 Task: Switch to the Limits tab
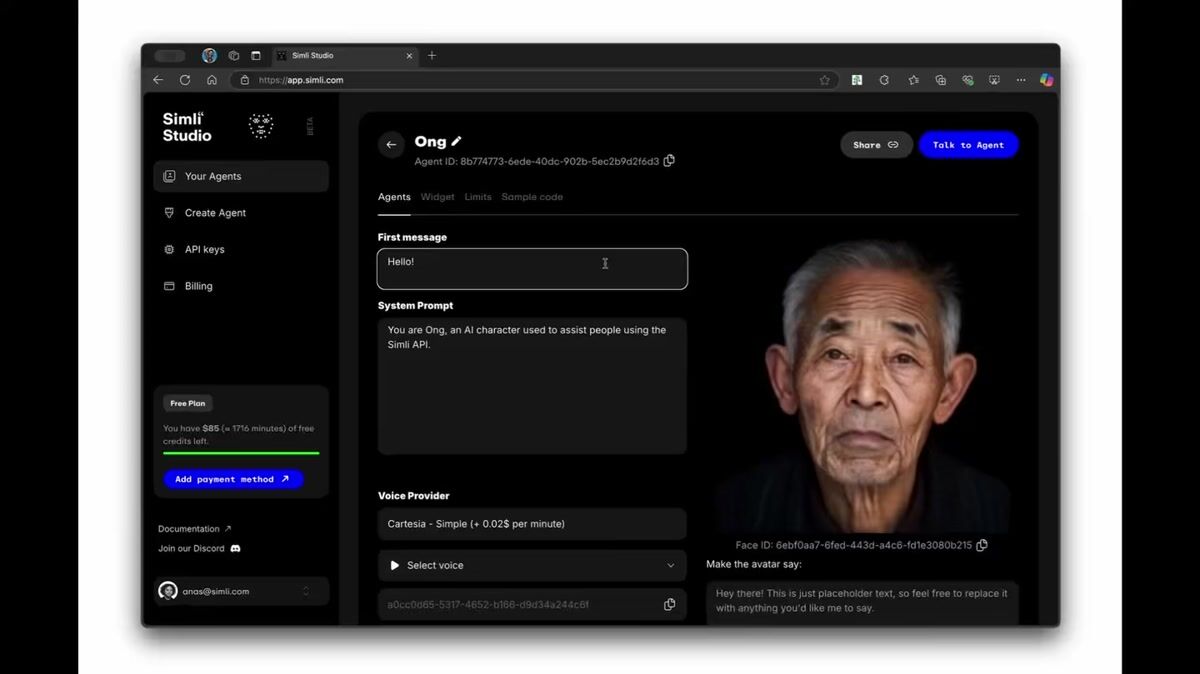pos(478,197)
